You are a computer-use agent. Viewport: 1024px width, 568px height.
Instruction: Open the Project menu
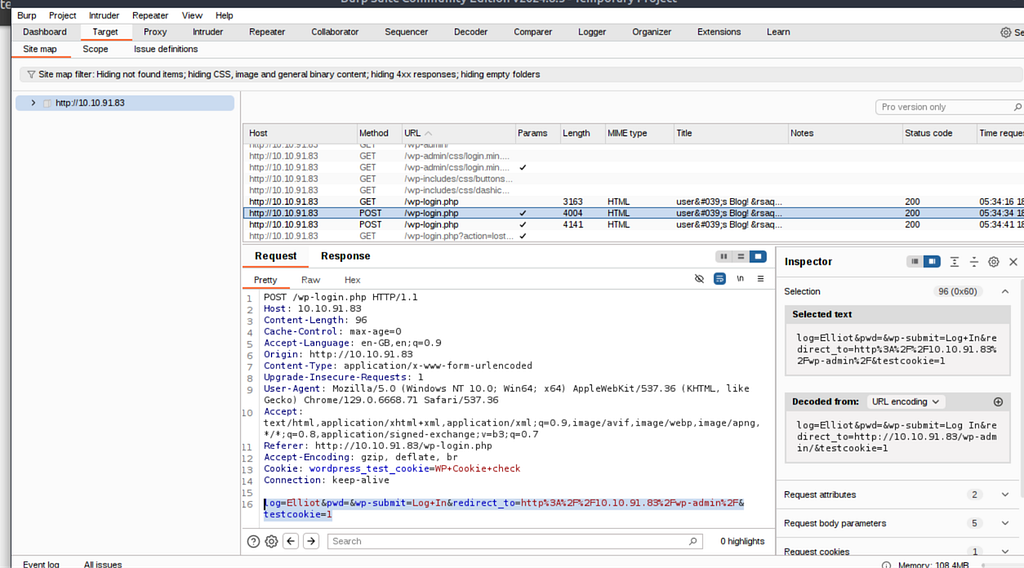(x=63, y=16)
